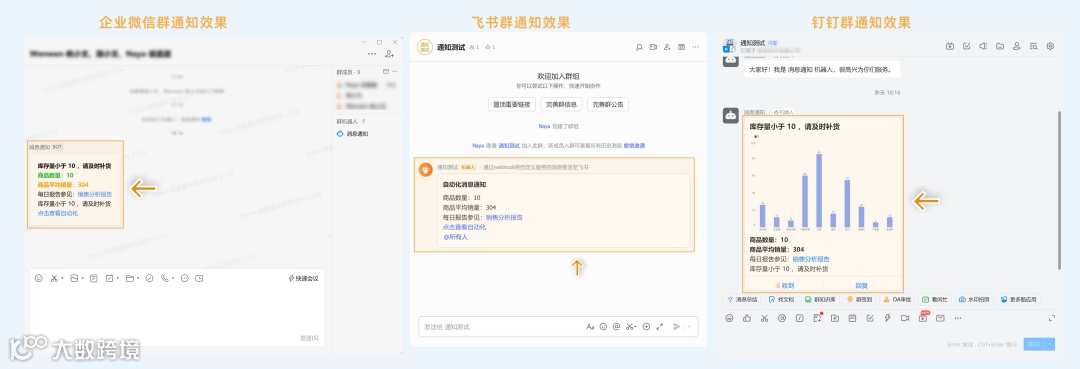Click 消息总结 shortcut in DingTalk
This screenshot has width=1080, height=369.
point(742,299)
